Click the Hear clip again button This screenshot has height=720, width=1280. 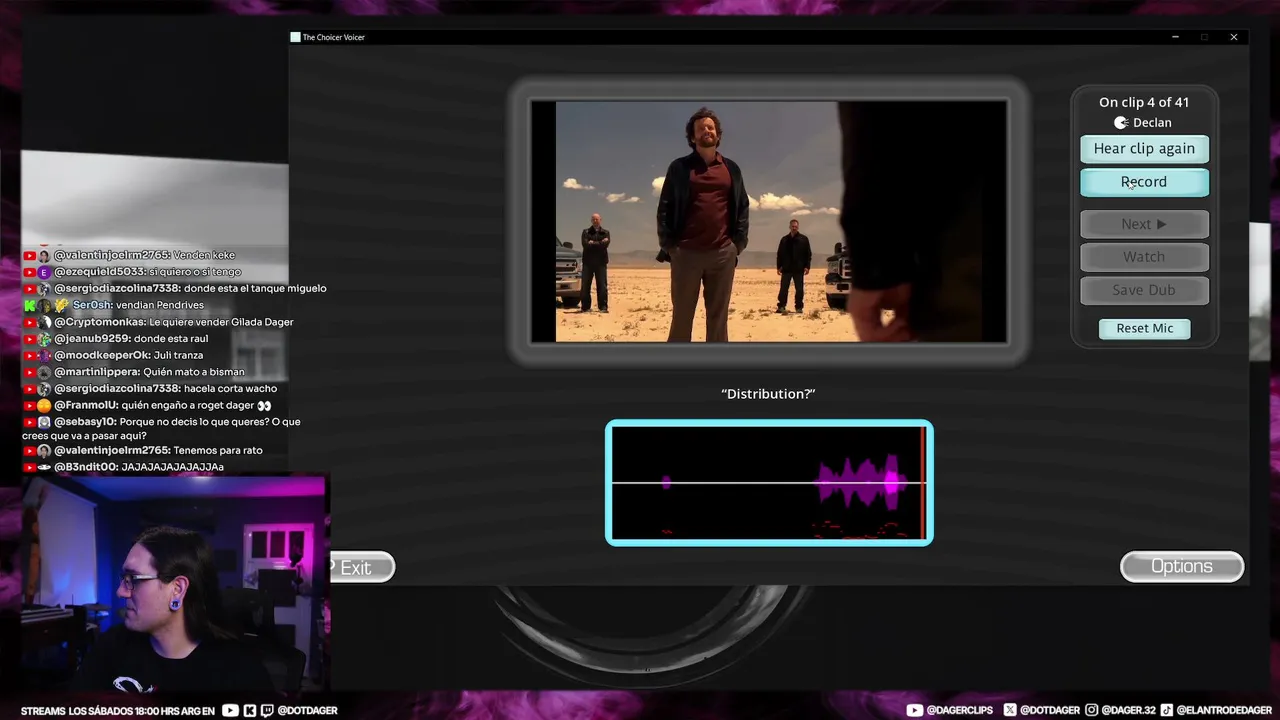(x=1144, y=149)
